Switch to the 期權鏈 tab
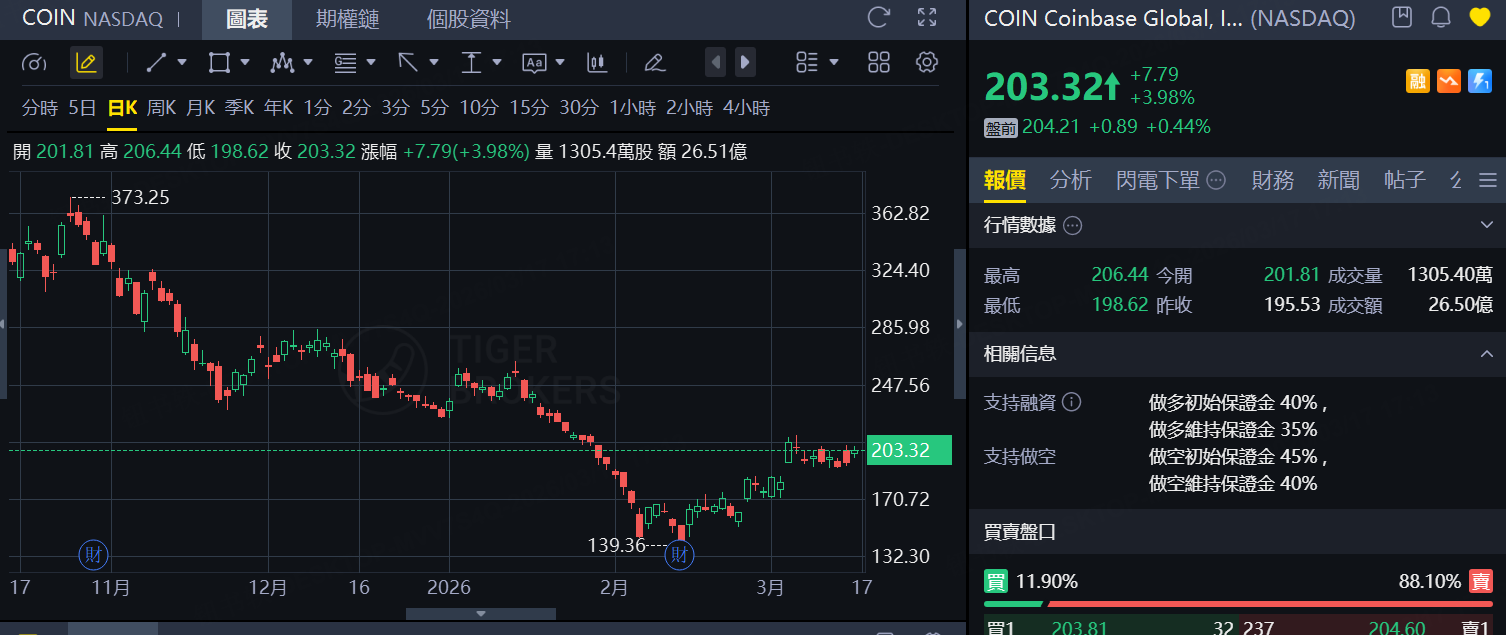The height and width of the screenshot is (635, 1506). (x=347, y=19)
